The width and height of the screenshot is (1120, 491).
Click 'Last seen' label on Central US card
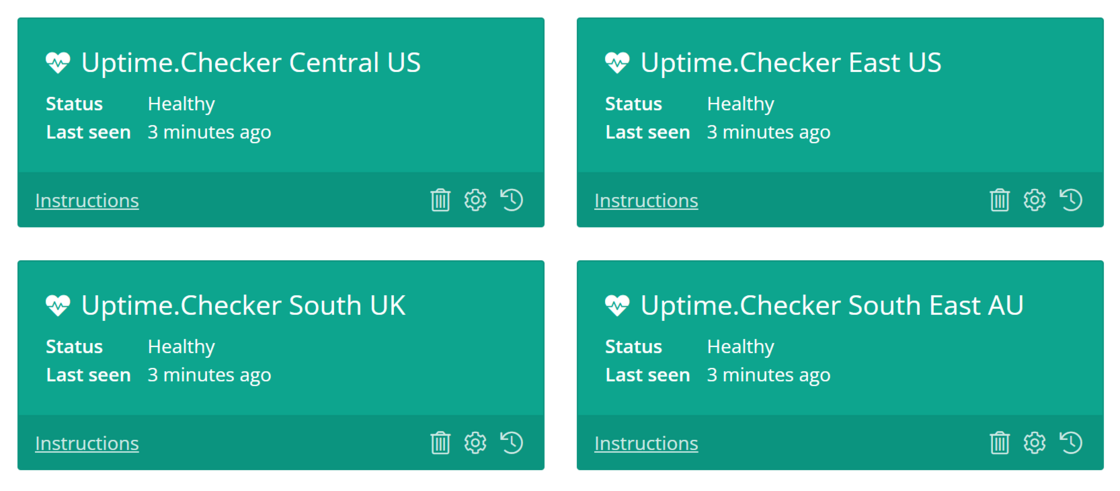(x=89, y=132)
